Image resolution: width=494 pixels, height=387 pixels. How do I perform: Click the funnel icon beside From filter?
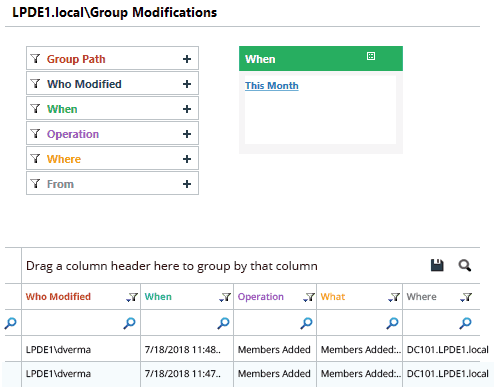click(x=35, y=184)
